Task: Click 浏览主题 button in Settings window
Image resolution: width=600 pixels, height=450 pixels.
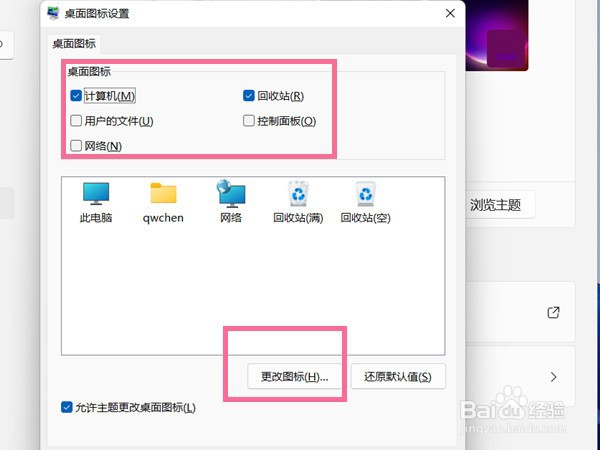Action: pos(495,205)
